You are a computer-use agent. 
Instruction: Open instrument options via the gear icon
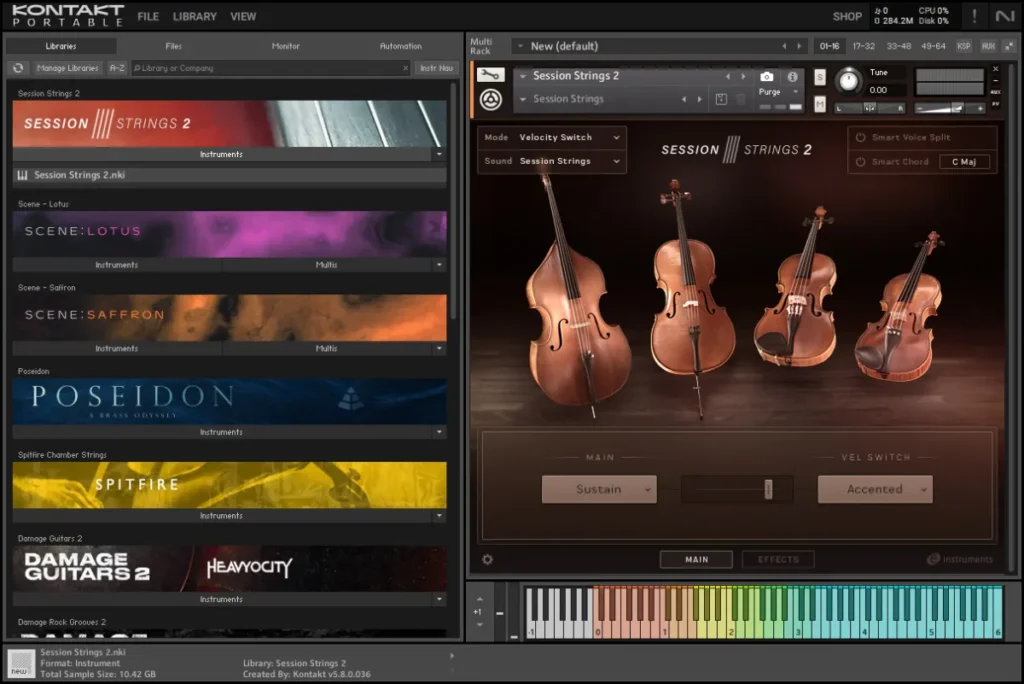tap(486, 560)
